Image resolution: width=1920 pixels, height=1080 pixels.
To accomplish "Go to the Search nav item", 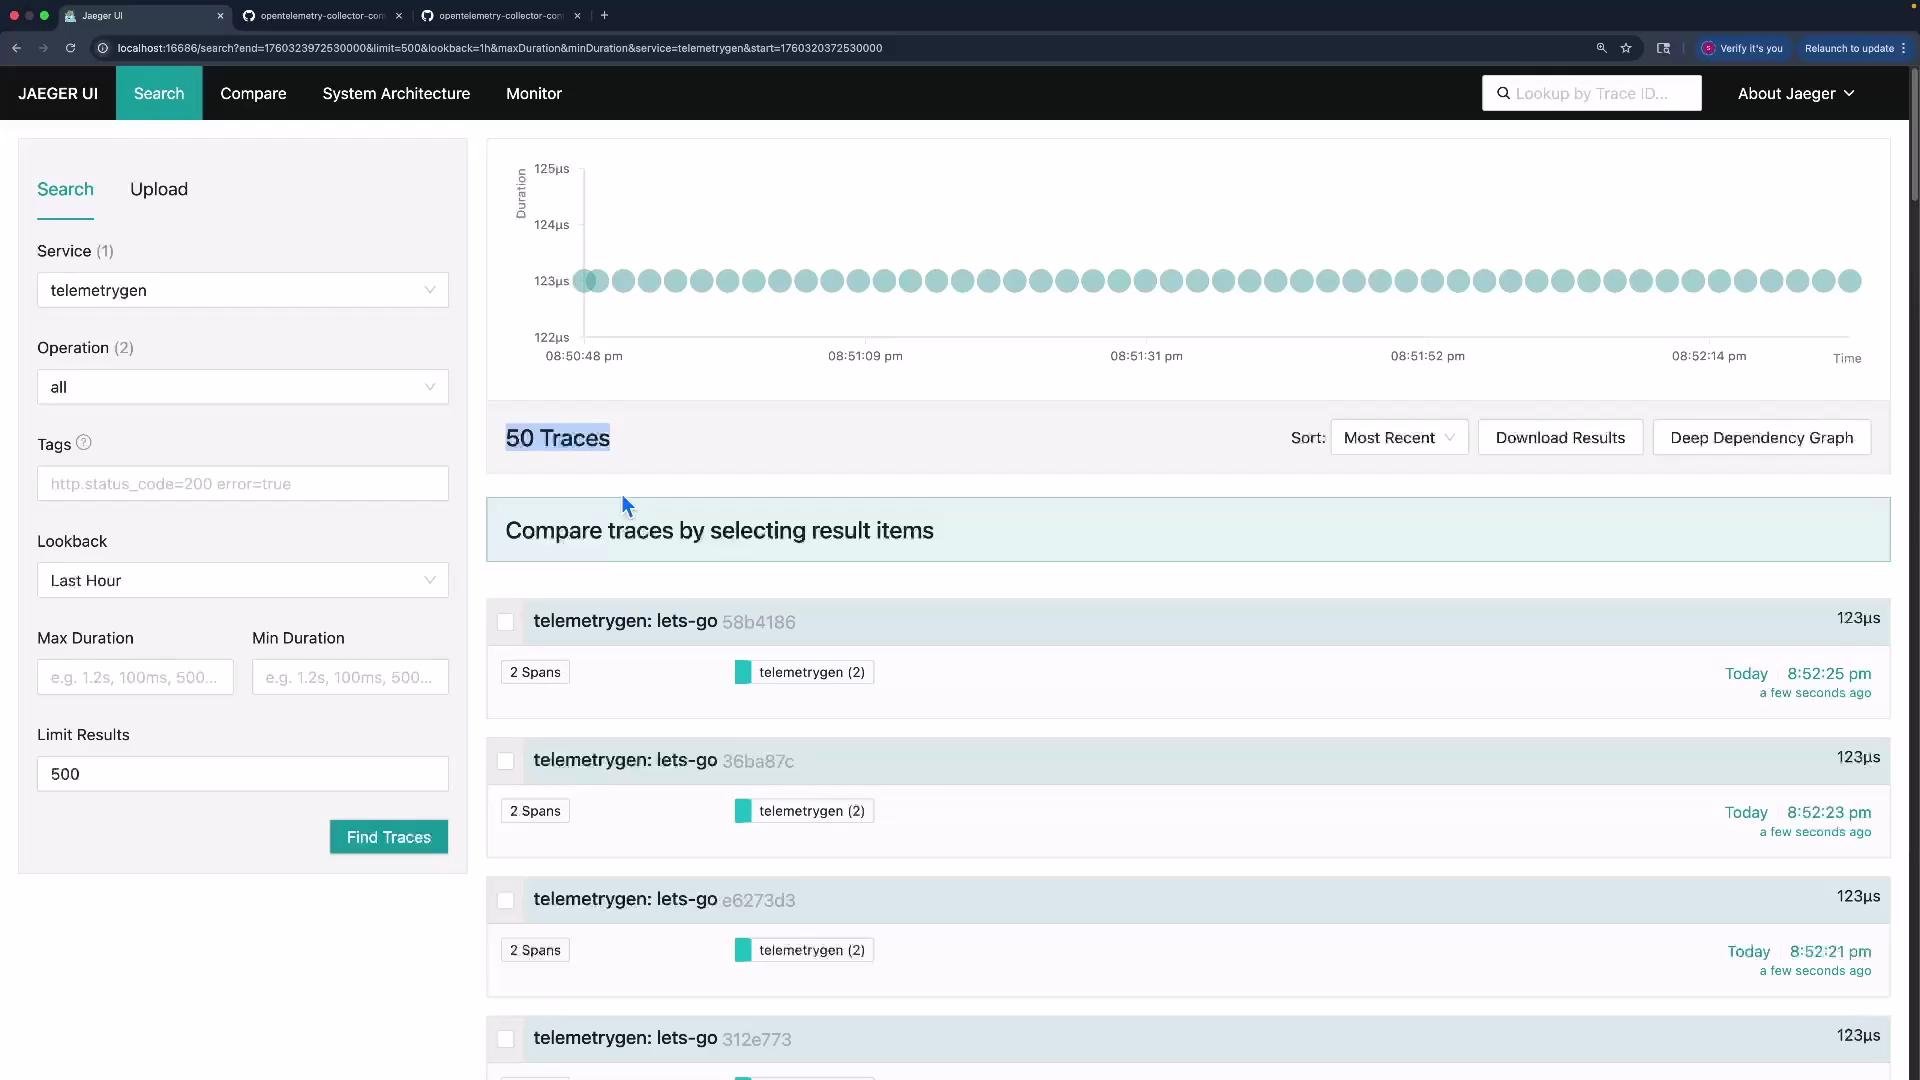I will point(159,93).
